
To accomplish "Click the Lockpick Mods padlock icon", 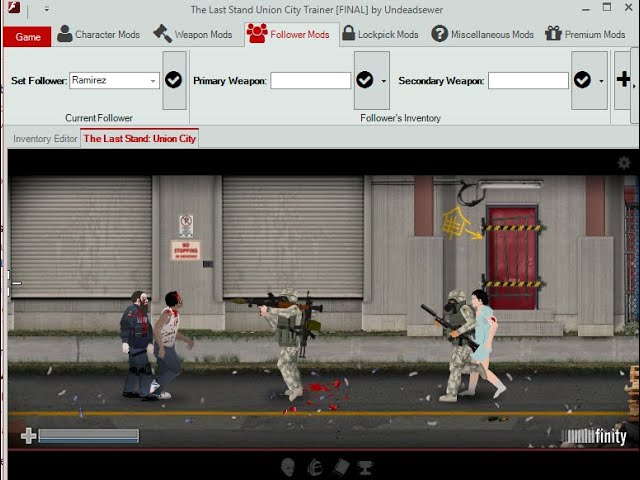I will [348, 33].
